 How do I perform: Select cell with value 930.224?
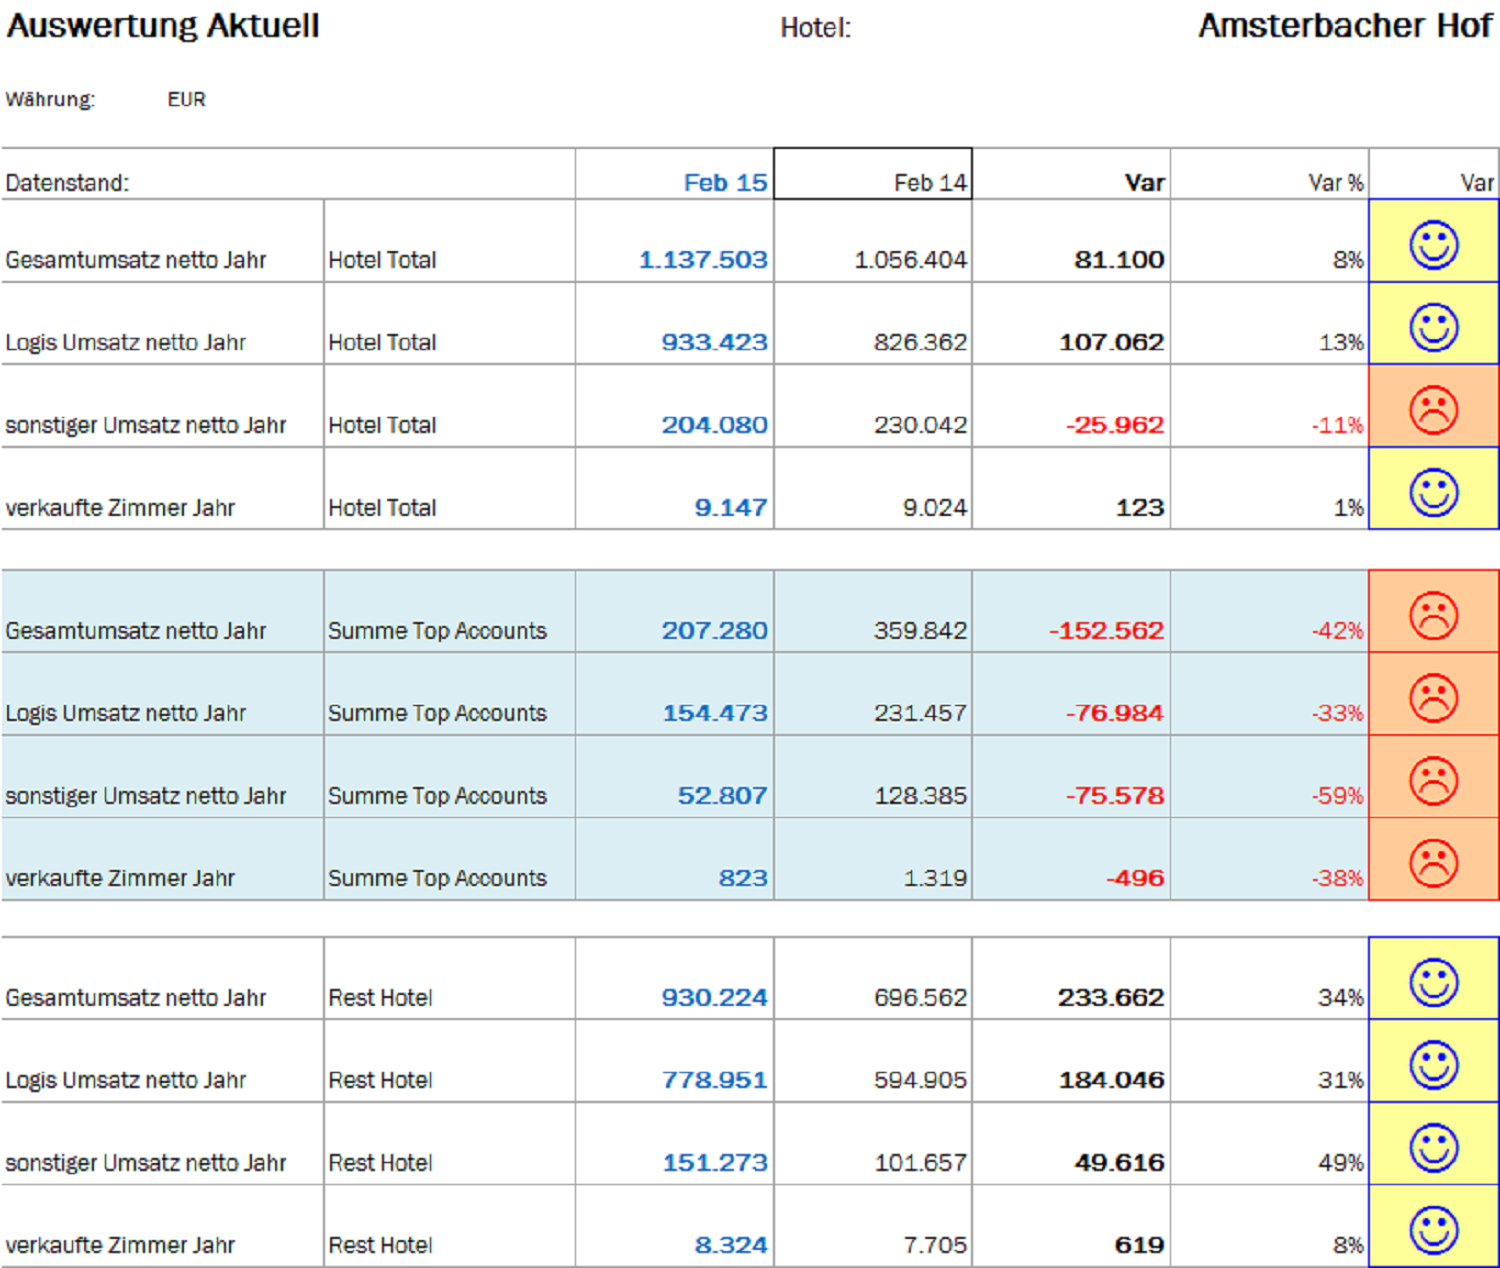[675, 979]
